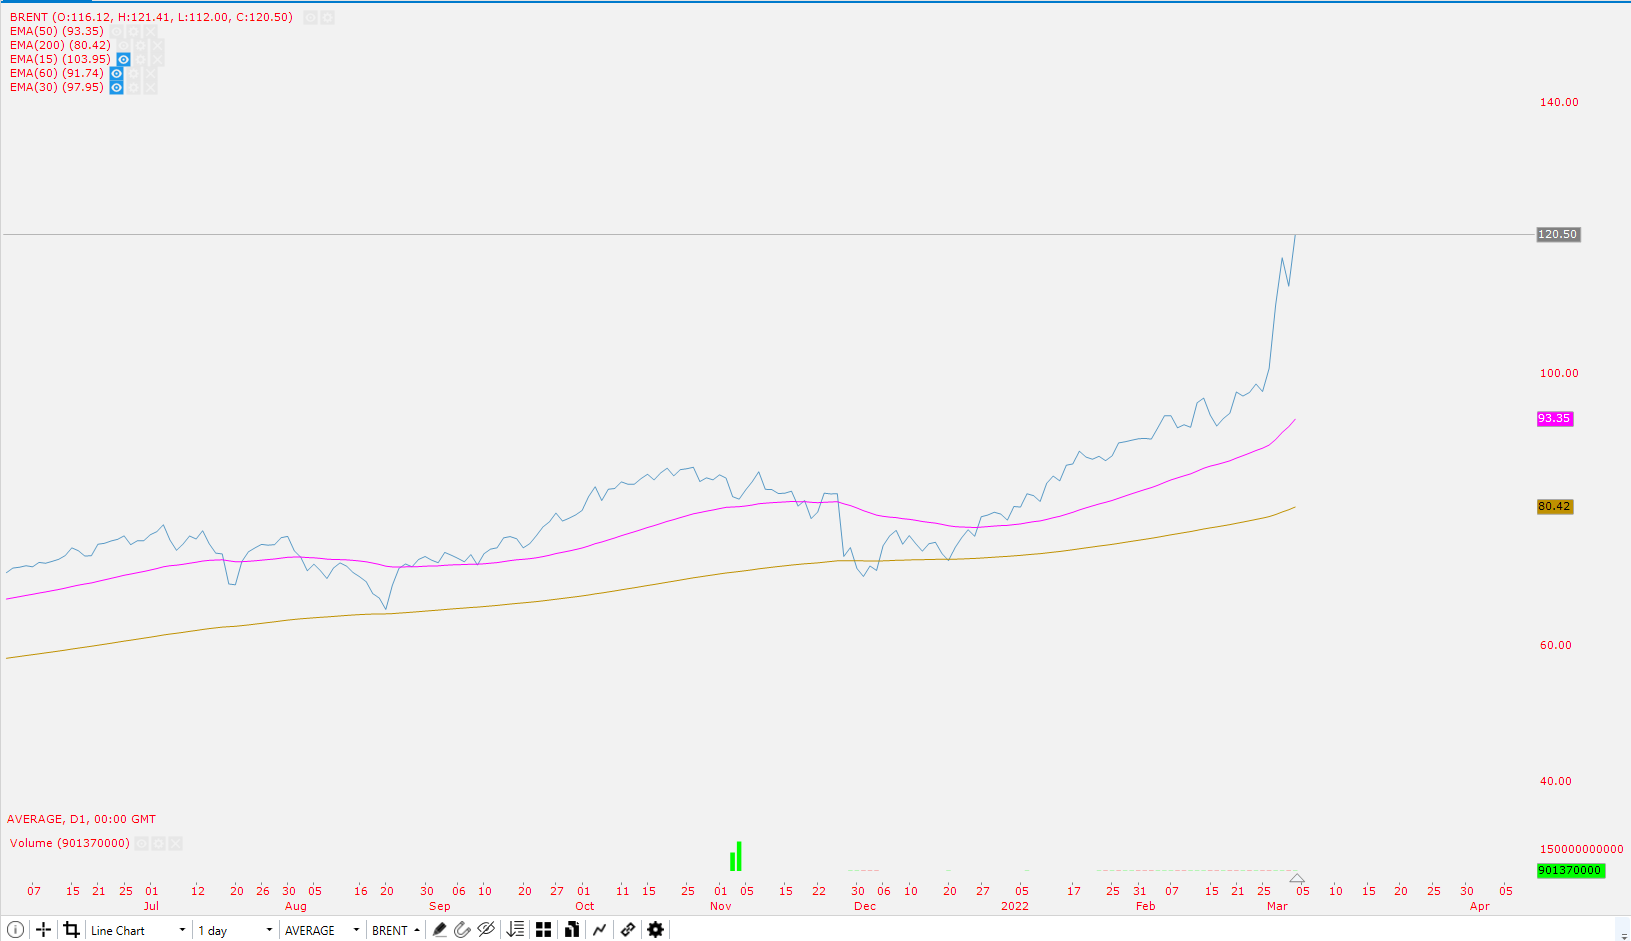Screen dimensions: 1631x941
Task: Hide all drawings with crossed-eye icon
Action: 486,929
